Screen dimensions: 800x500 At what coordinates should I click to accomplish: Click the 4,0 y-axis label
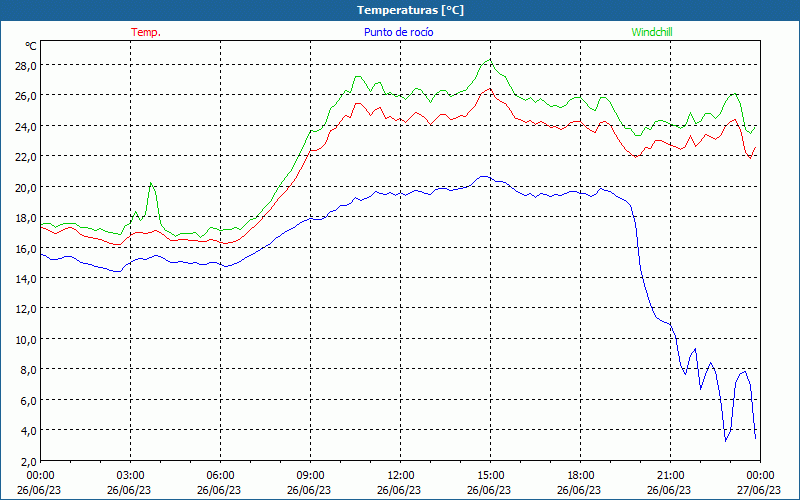coord(29,430)
